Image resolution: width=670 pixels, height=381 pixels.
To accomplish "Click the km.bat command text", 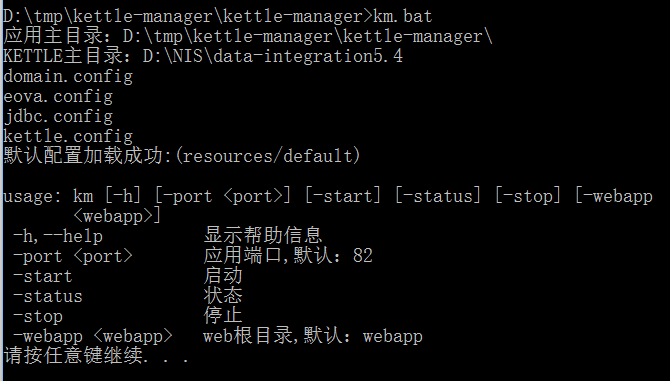I will click(x=403, y=17).
